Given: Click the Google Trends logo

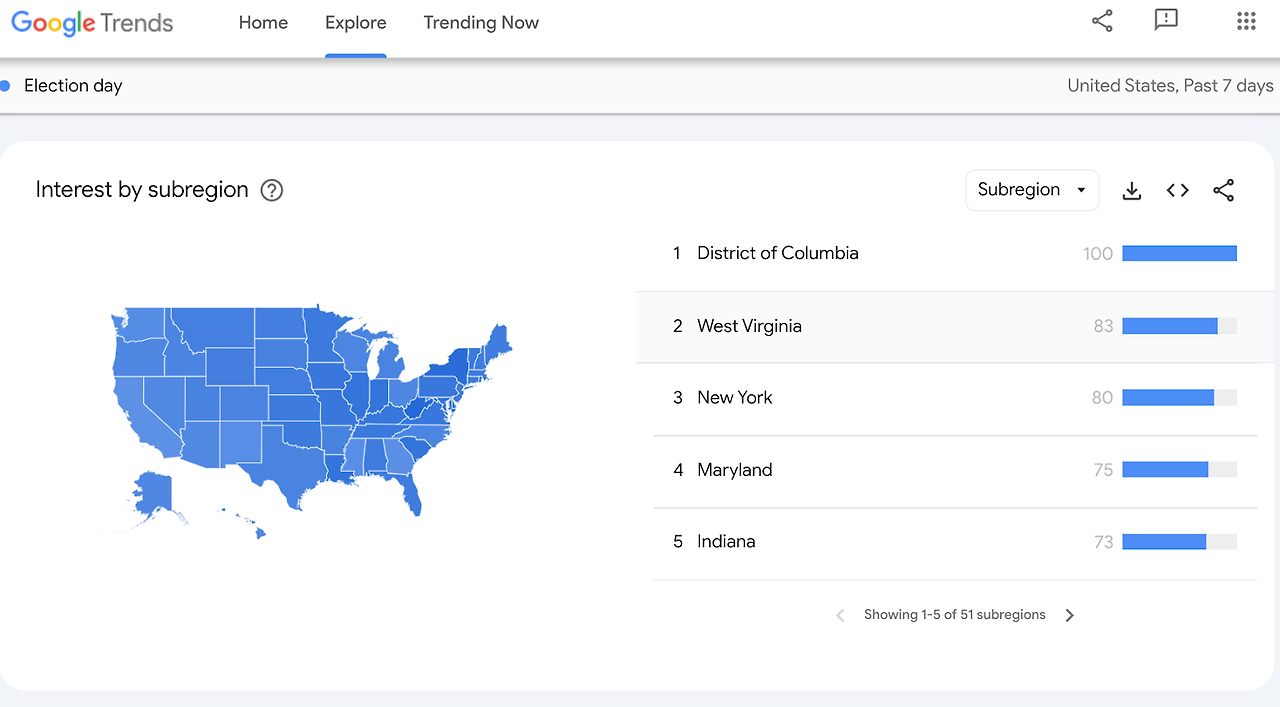Looking at the screenshot, I should point(92,23).
